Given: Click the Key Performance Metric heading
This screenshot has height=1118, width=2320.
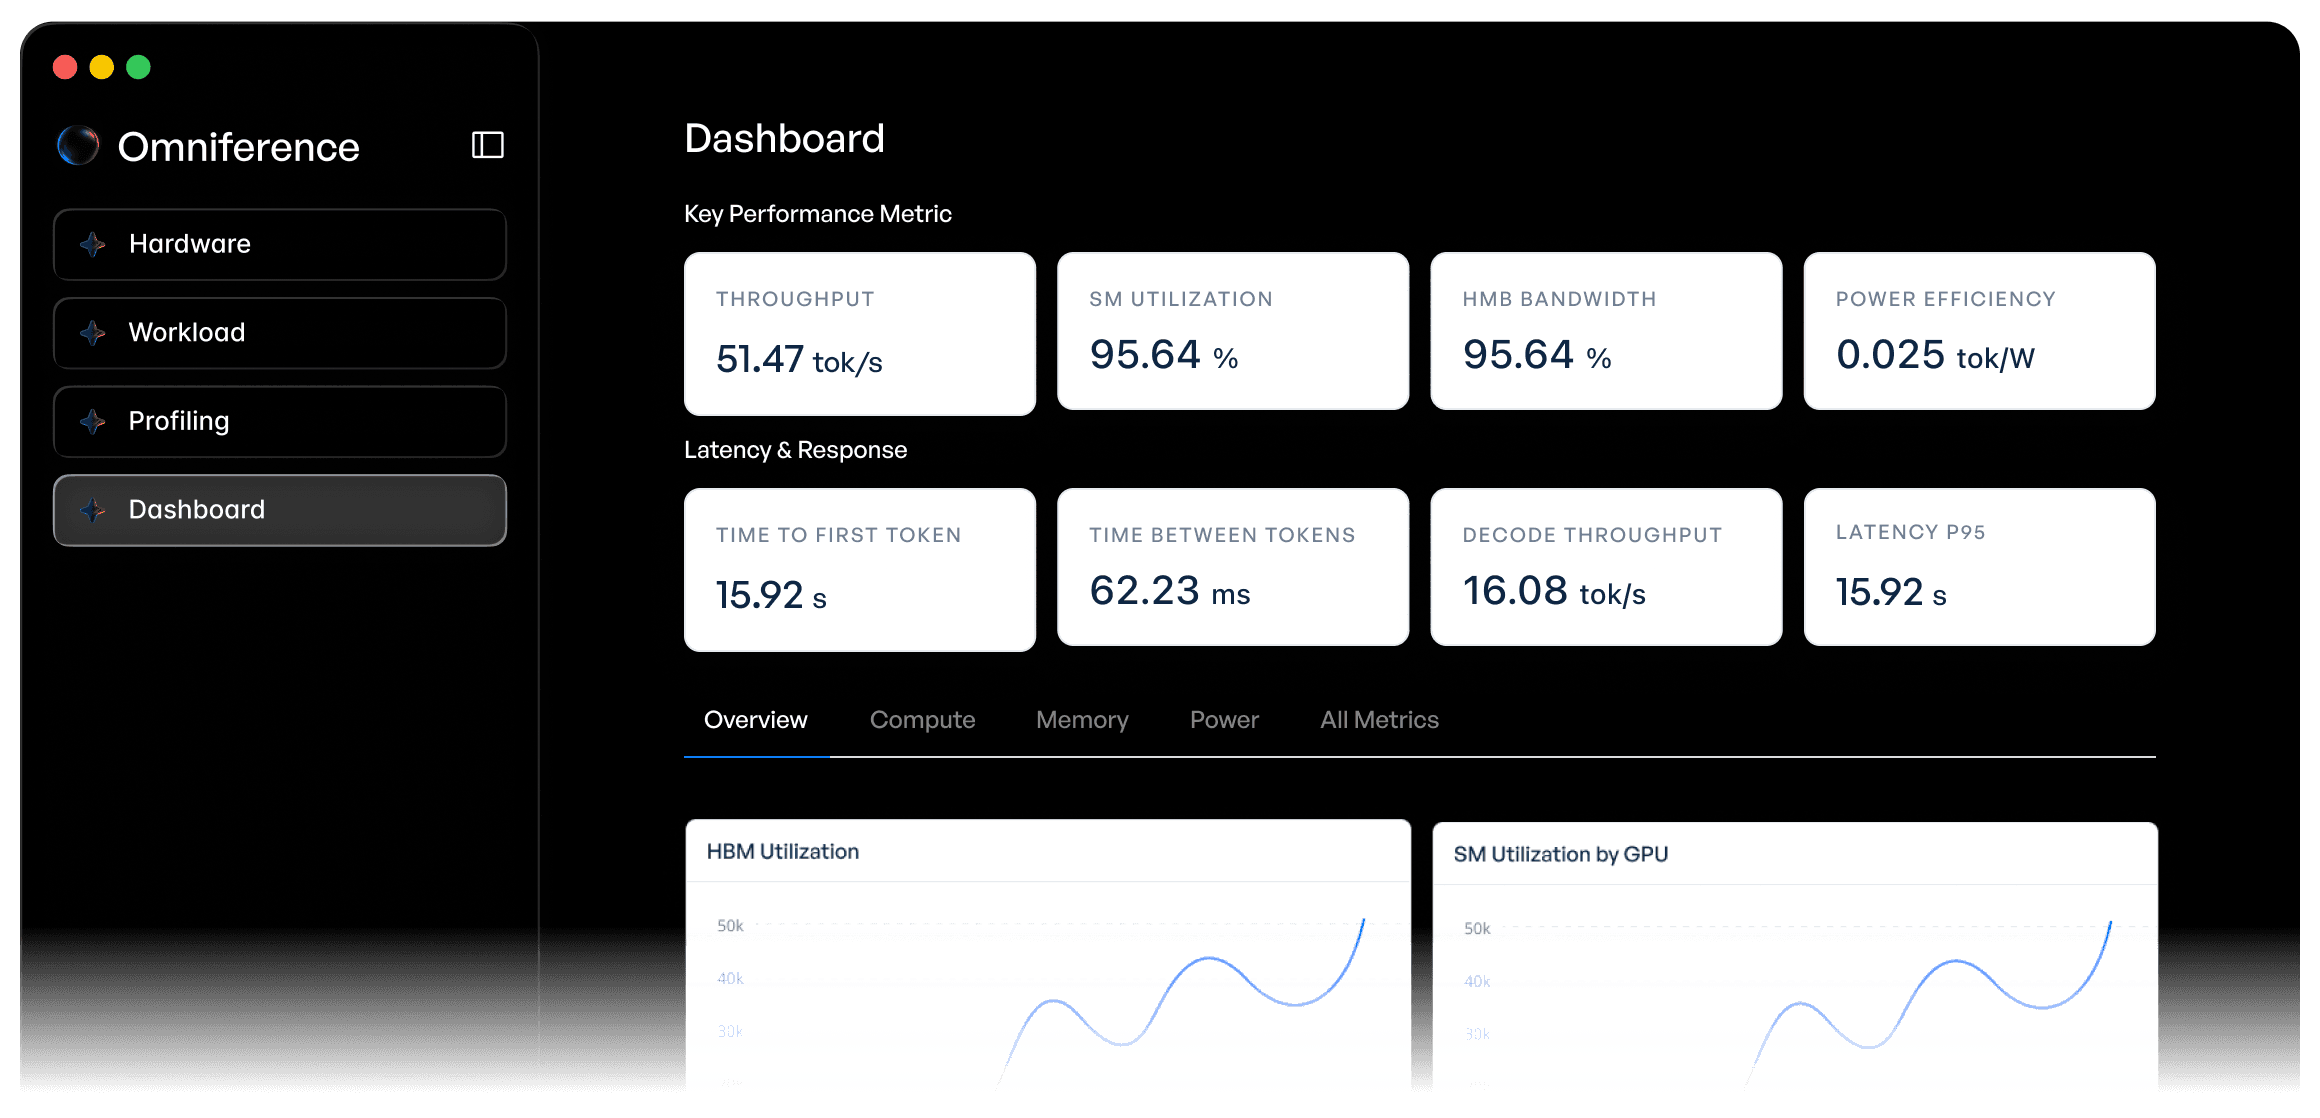Looking at the screenshot, I should tap(818, 214).
